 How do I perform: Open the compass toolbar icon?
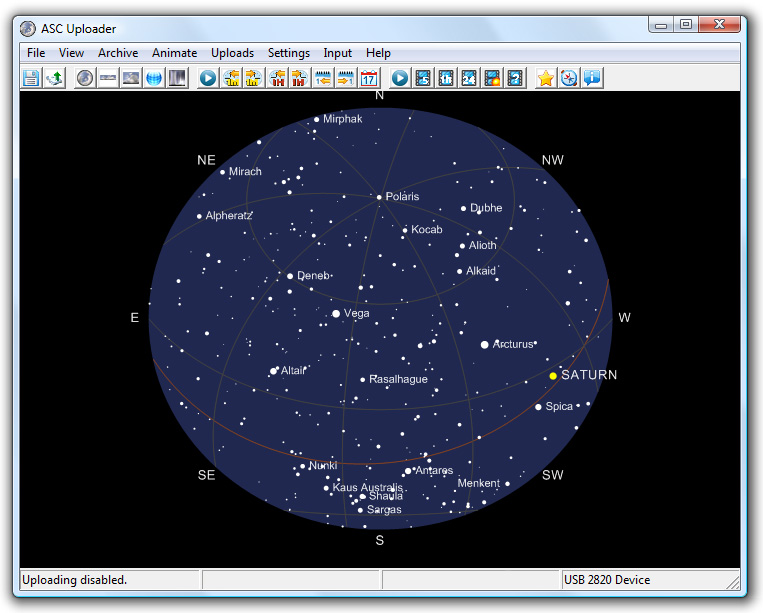(569, 78)
